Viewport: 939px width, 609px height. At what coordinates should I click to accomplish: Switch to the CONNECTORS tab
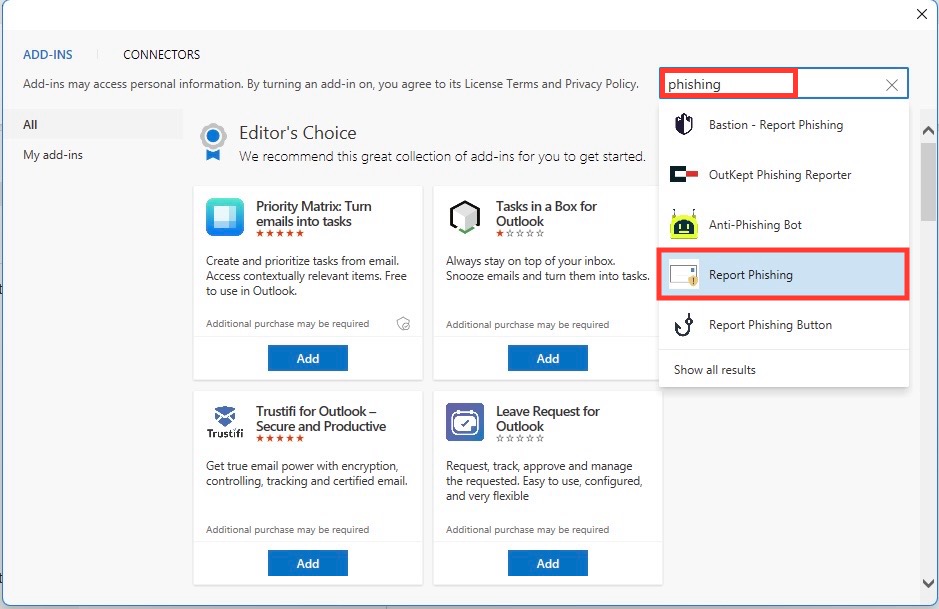click(162, 54)
